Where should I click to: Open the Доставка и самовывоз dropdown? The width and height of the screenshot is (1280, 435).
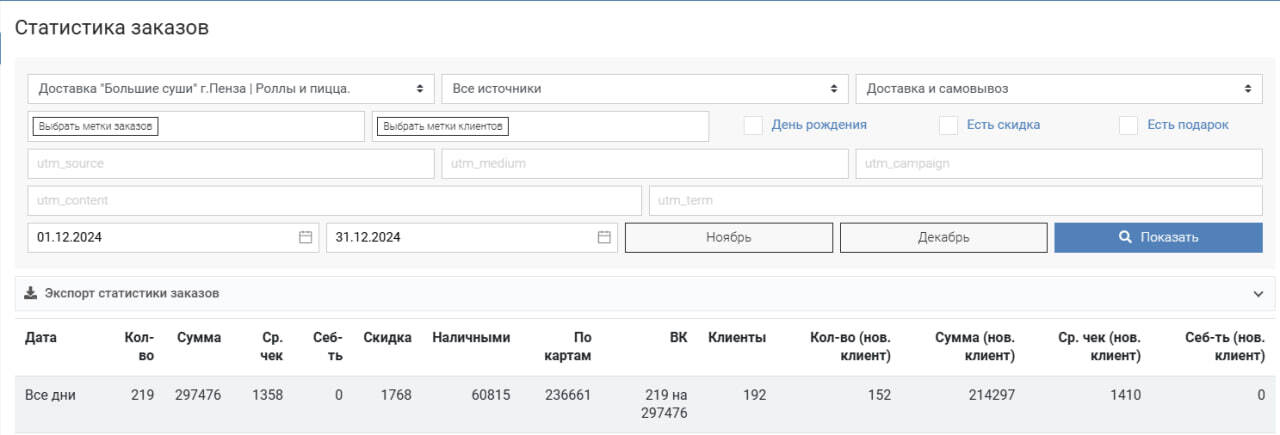(1059, 88)
